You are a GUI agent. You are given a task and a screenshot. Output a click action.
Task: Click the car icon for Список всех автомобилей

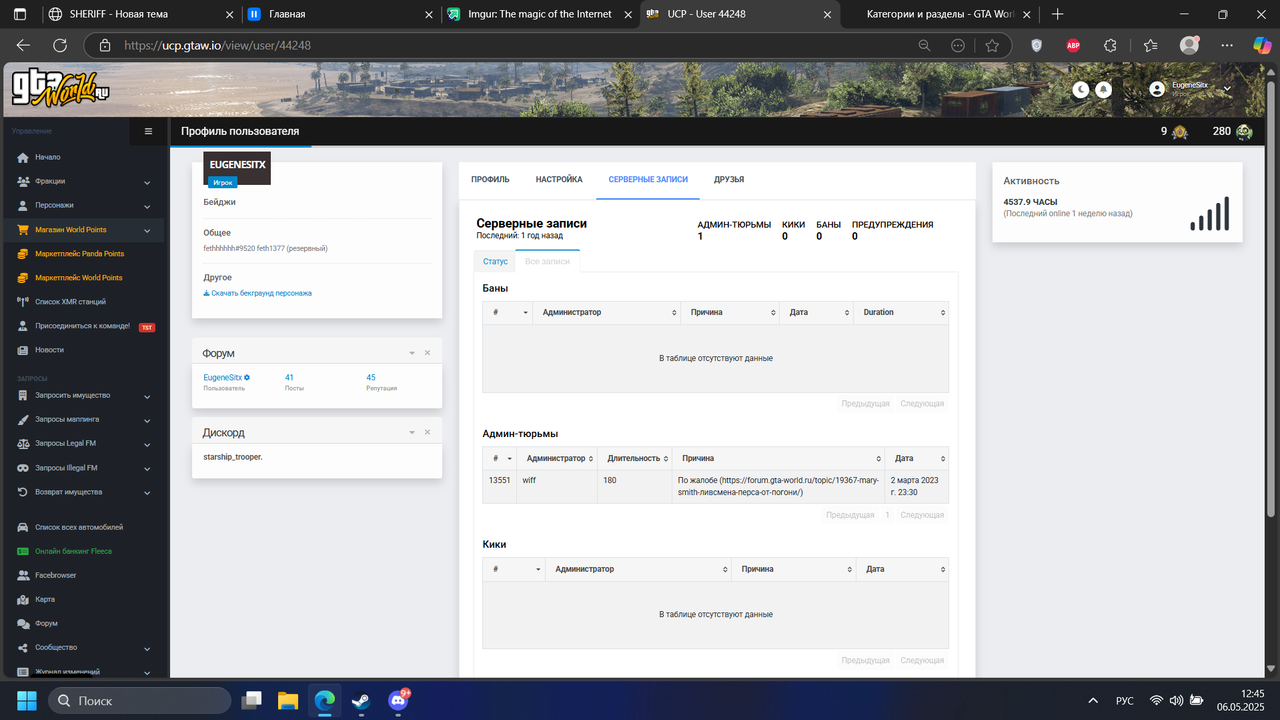pos(23,527)
